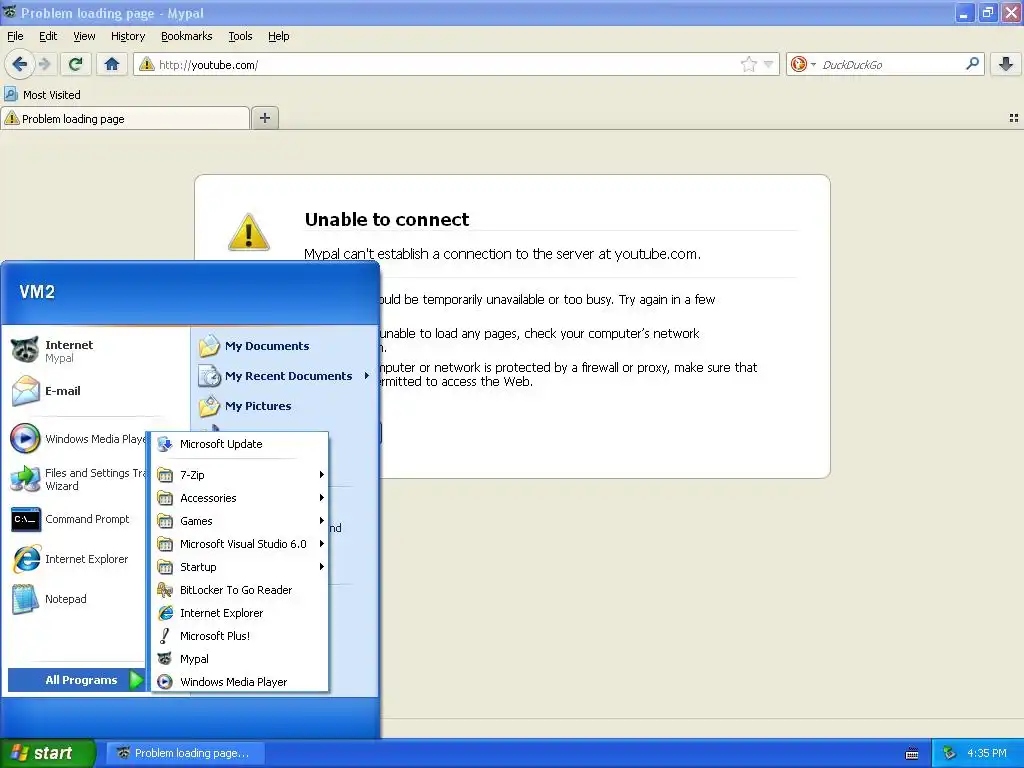Launch Windows Media Player from pinned list
The width and height of the screenshot is (1024, 768).
[77, 439]
